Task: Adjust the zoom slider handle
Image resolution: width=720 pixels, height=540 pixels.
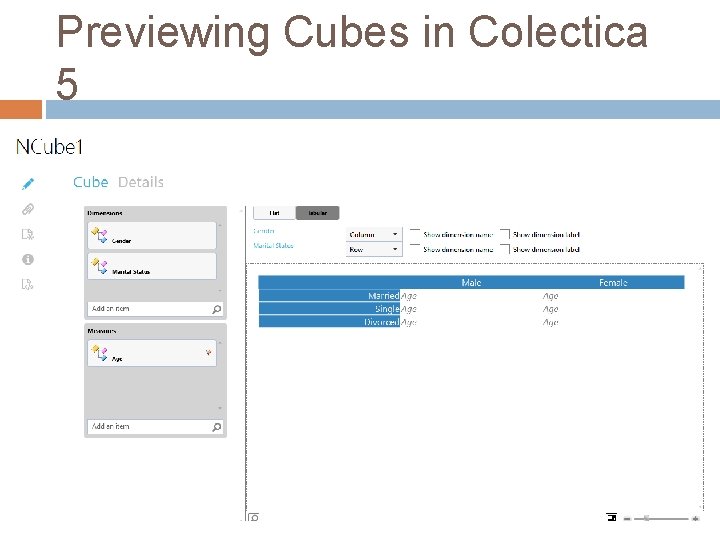Action: click(647, 518)
